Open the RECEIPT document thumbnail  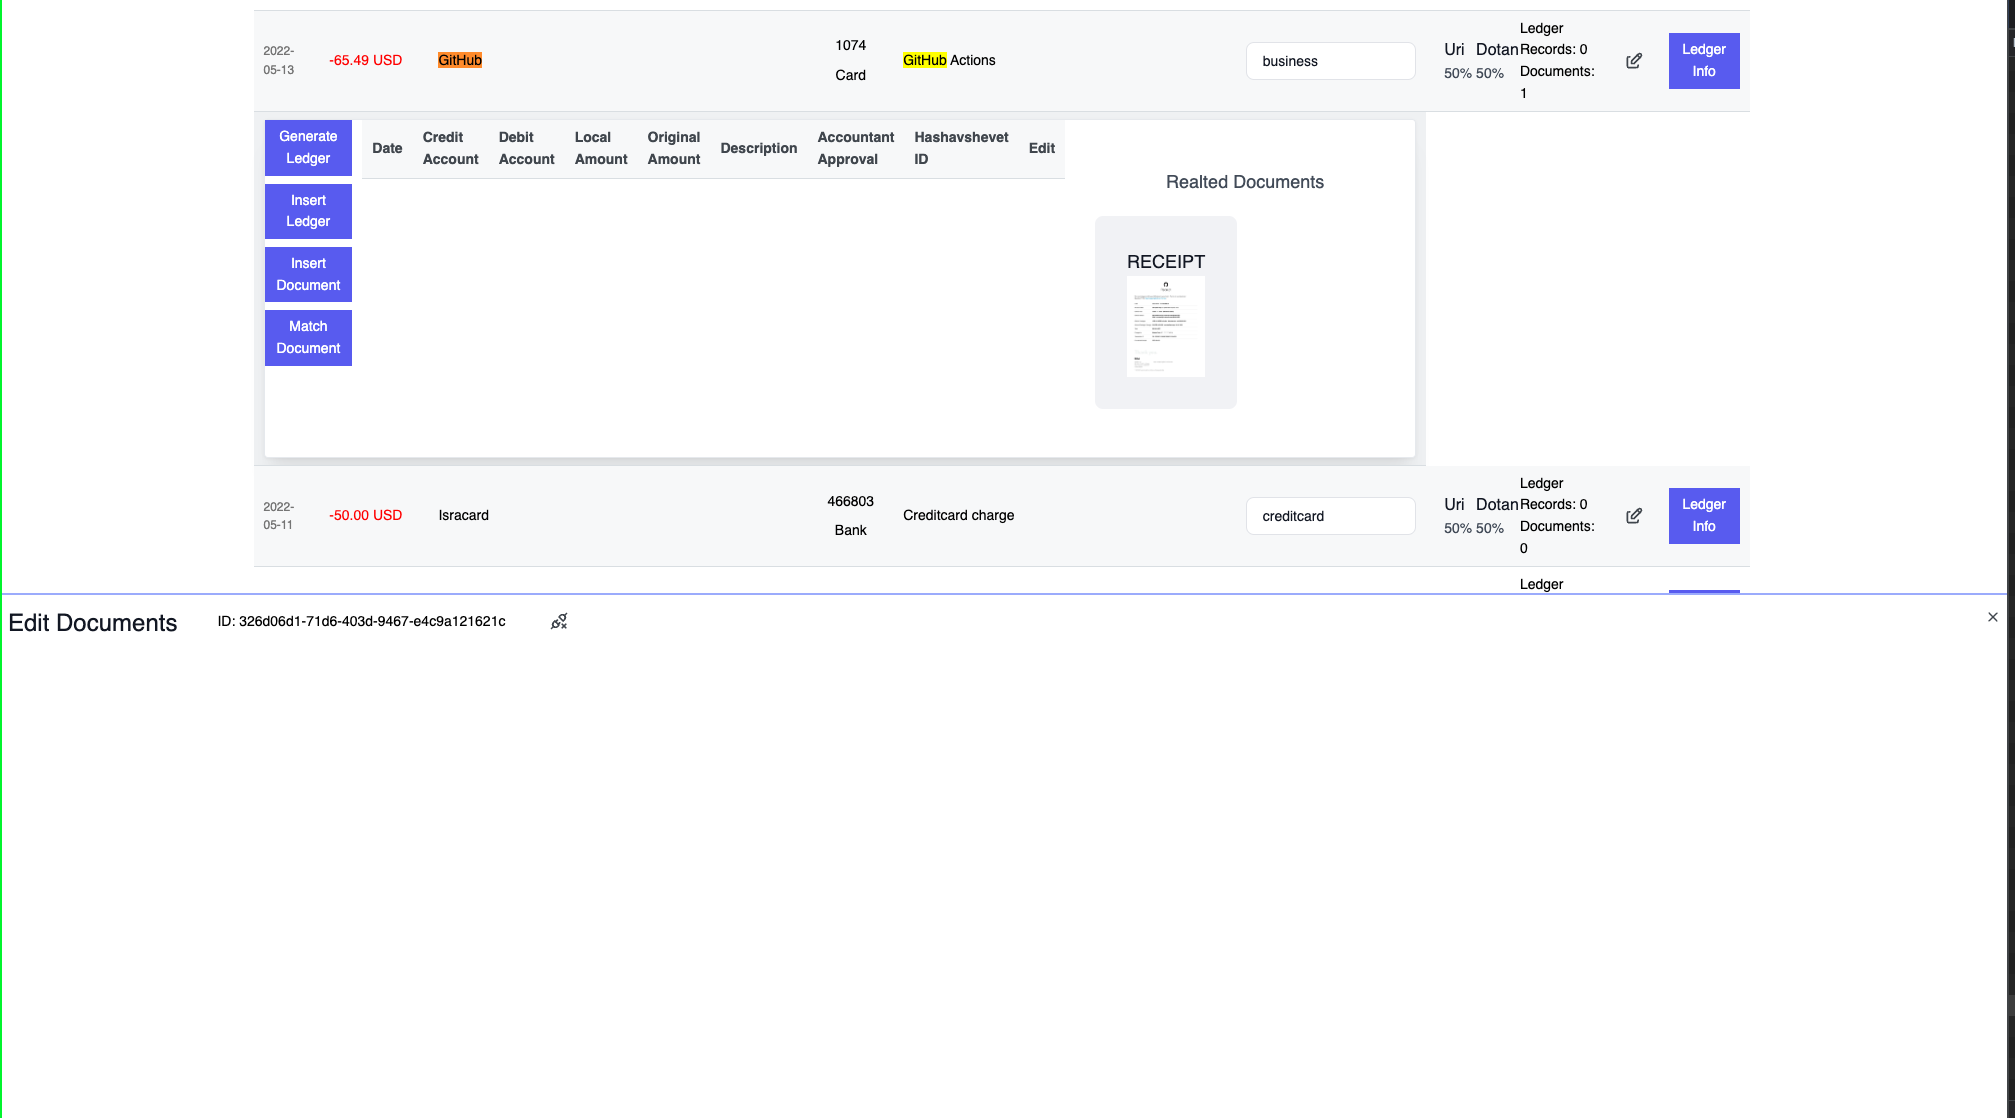point(1165,326)
